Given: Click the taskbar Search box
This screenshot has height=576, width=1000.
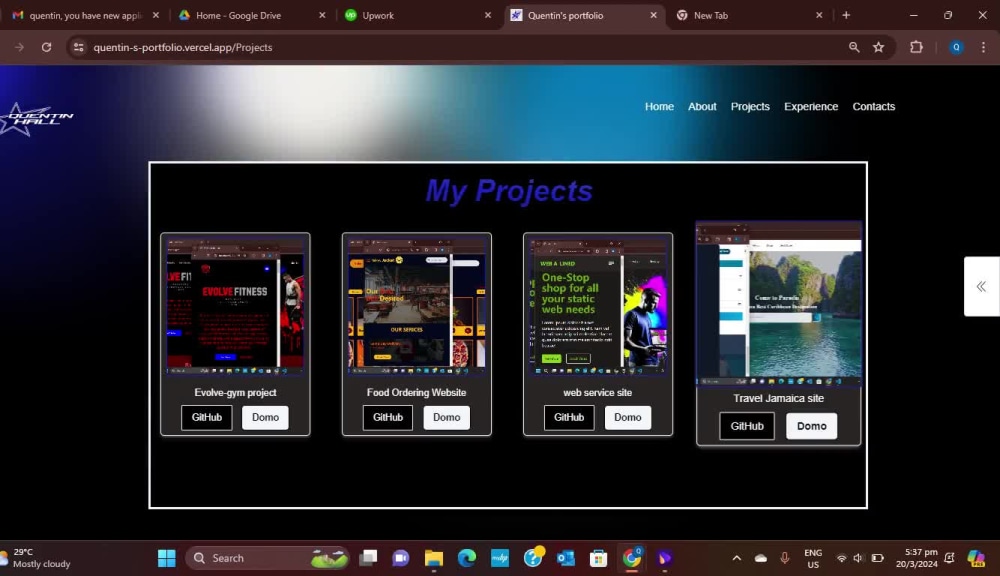Looking at the screenshot, I should (268, 558).
